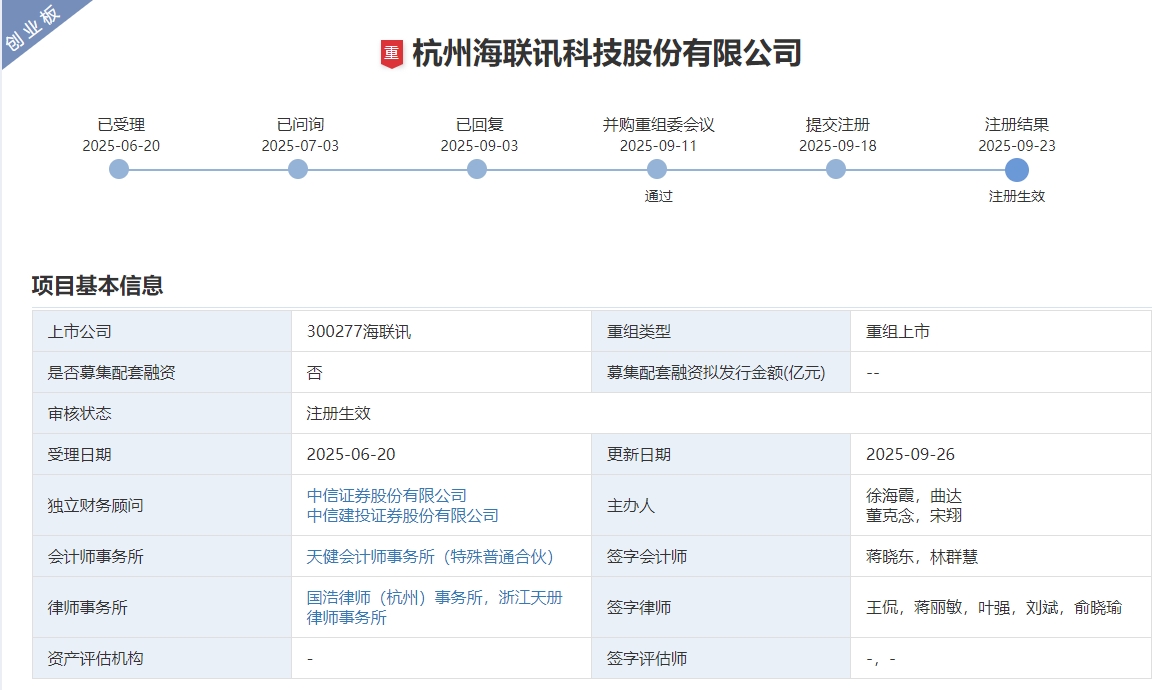The image size is (1175, 690).
Task: Click the 2025-09-26 update date value
Action: tap(910, 454)
